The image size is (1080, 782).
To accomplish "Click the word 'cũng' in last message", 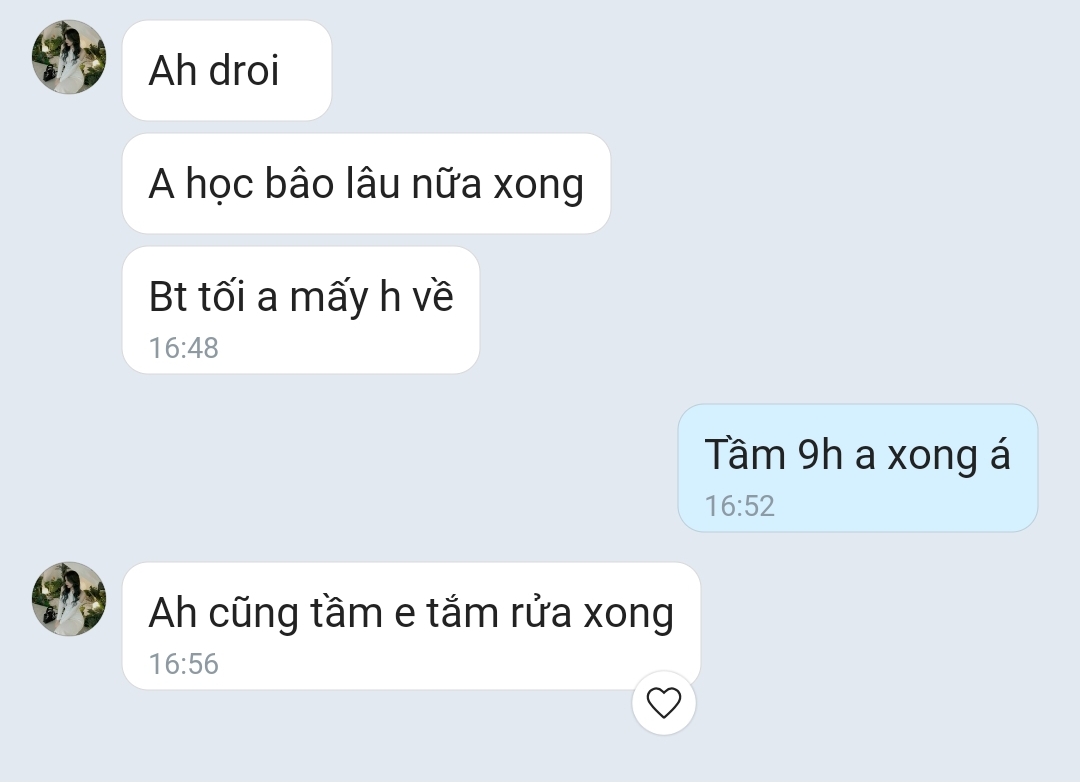I will [x=253, y=613].
